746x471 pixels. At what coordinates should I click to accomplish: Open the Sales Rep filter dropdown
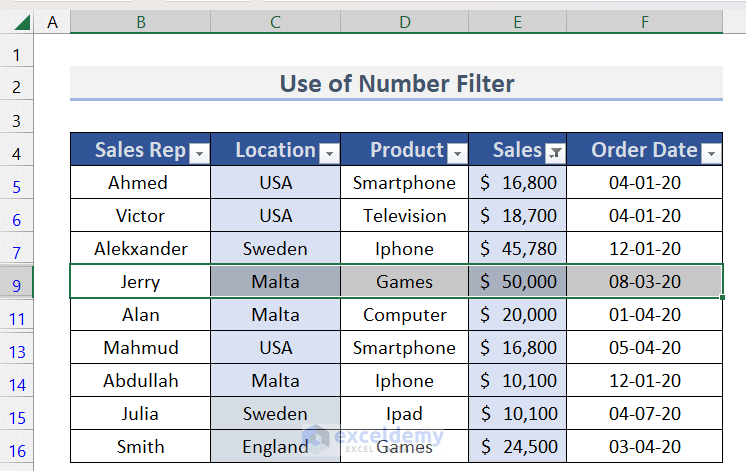199,153
